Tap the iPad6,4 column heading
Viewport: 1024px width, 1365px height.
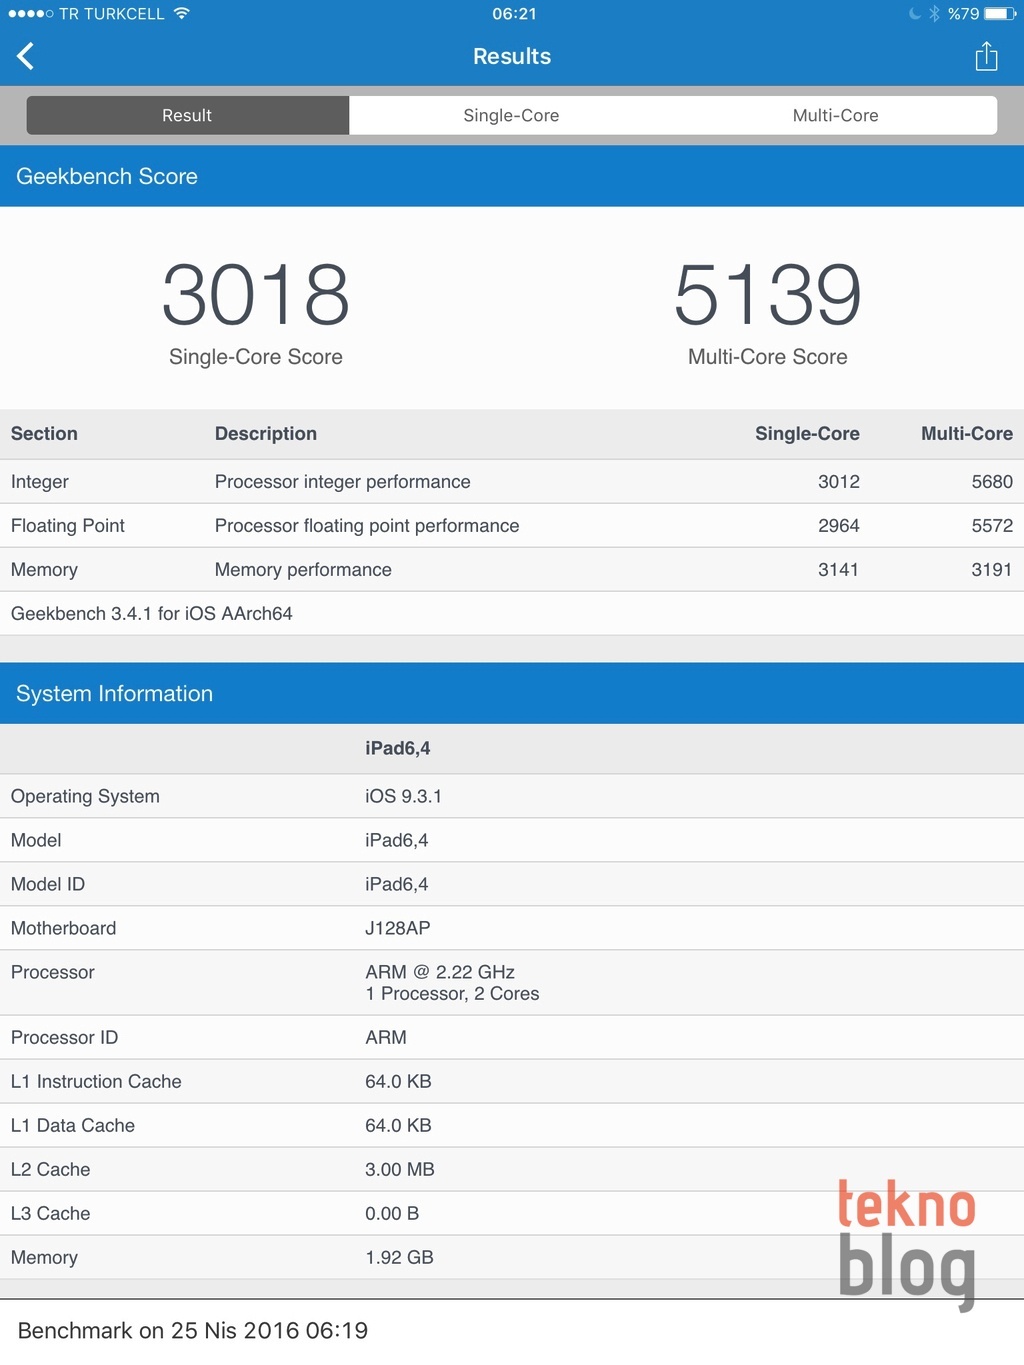(398, 748)
